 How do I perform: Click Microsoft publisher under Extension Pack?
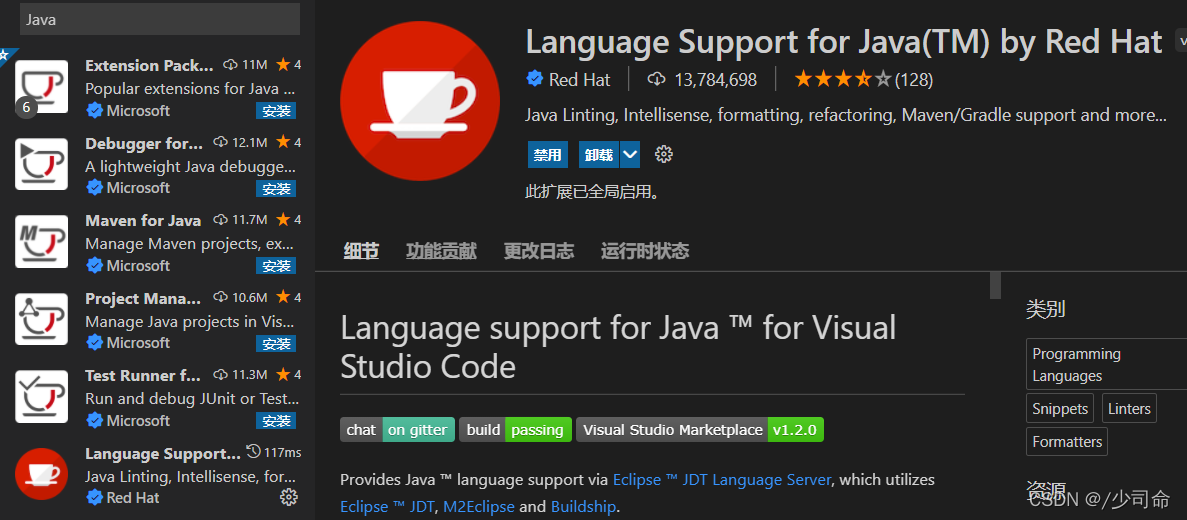pos(138,111)
